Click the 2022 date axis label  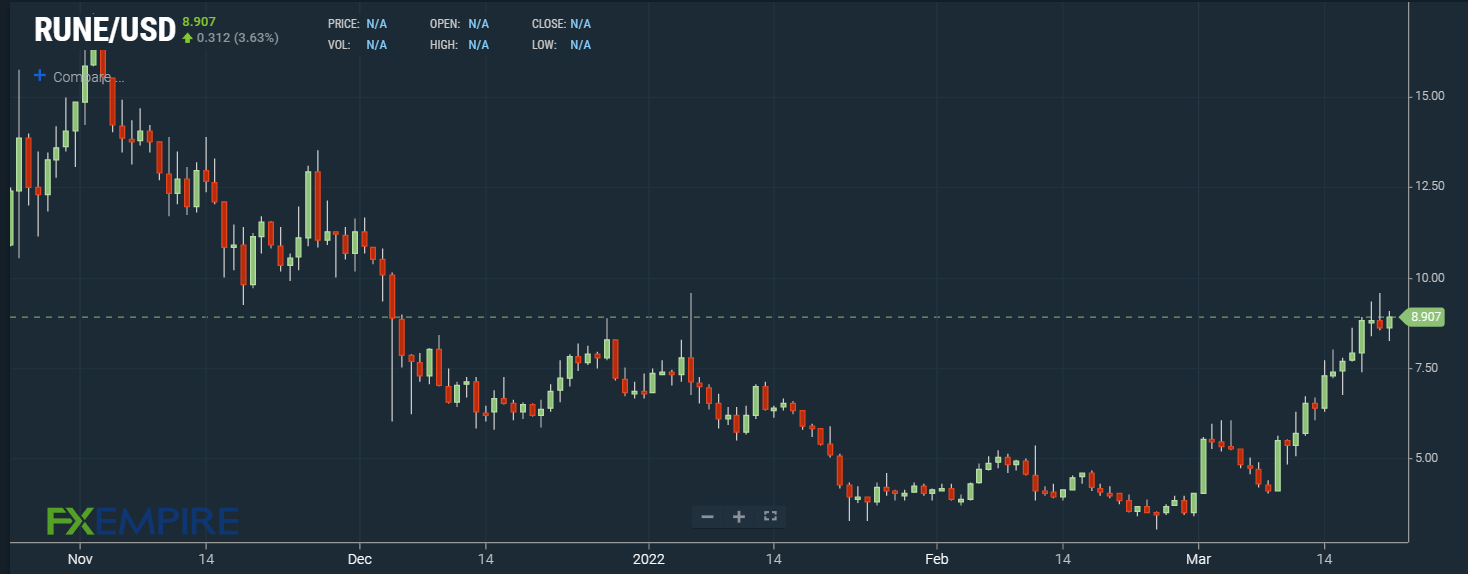[649, 557]
